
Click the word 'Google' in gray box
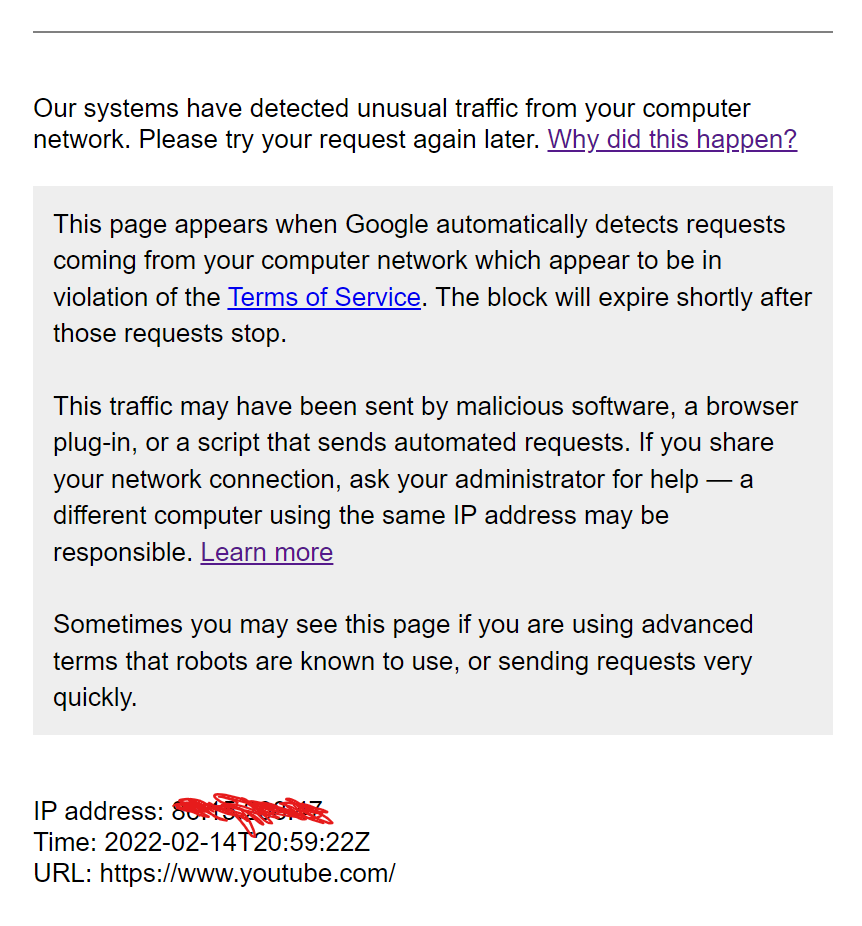tap(387, 224)
